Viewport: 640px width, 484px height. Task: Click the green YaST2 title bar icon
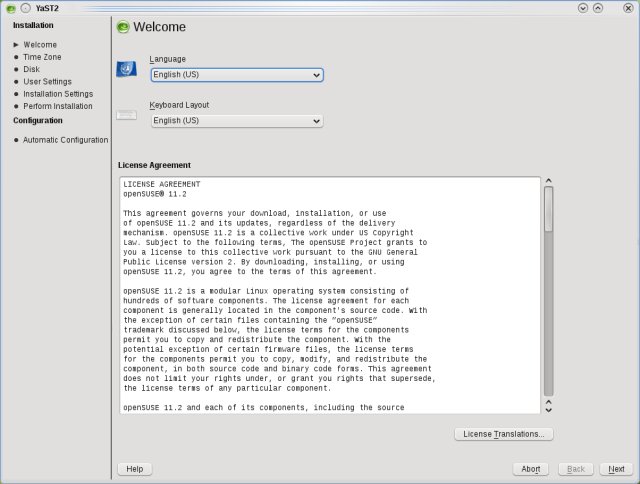coord(11,8)
